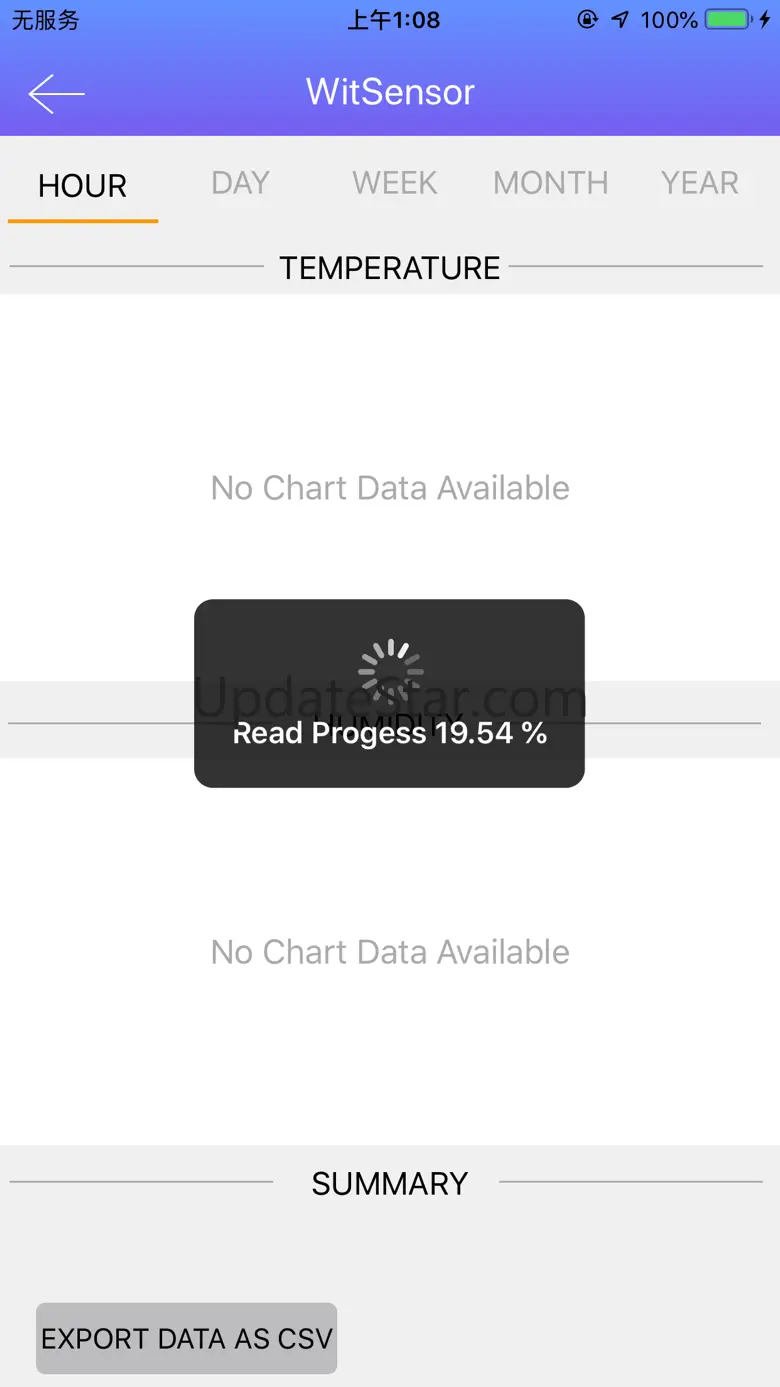The image size is (780, 1387).
Task: Switch to the DAY tab
Action: (x=240, y=183)
